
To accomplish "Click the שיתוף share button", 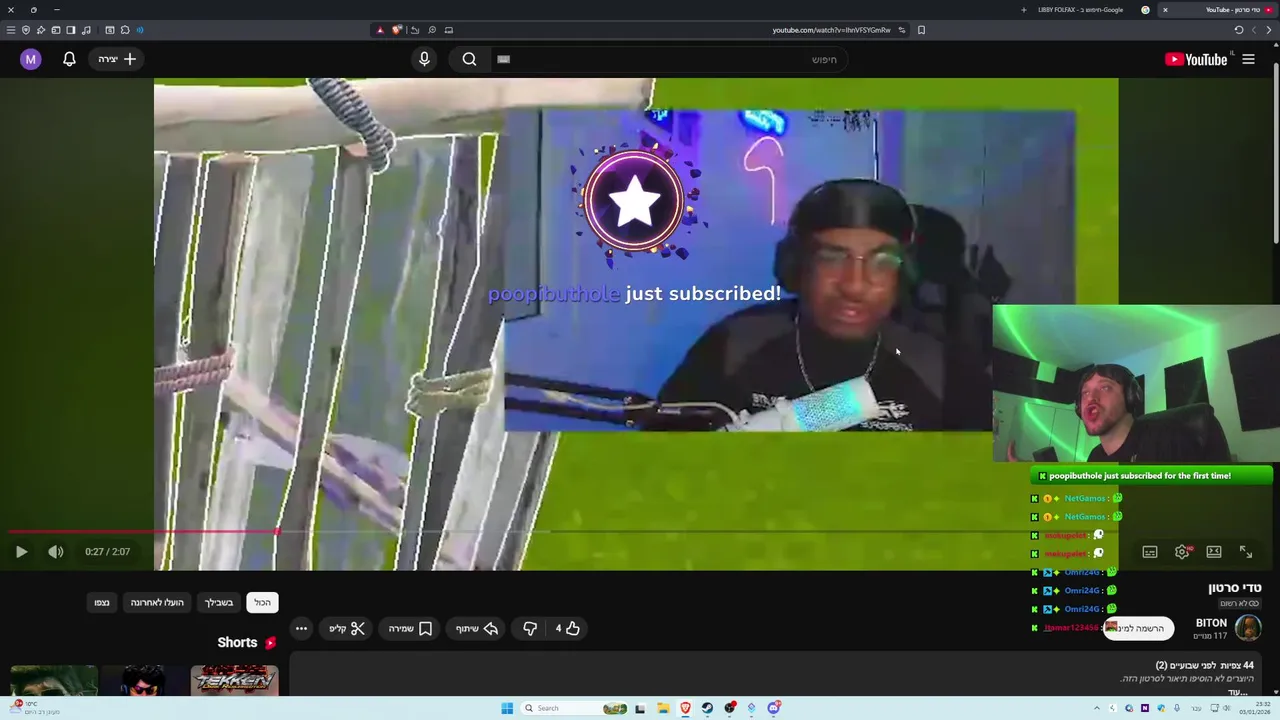I will (x=476, y=628).
